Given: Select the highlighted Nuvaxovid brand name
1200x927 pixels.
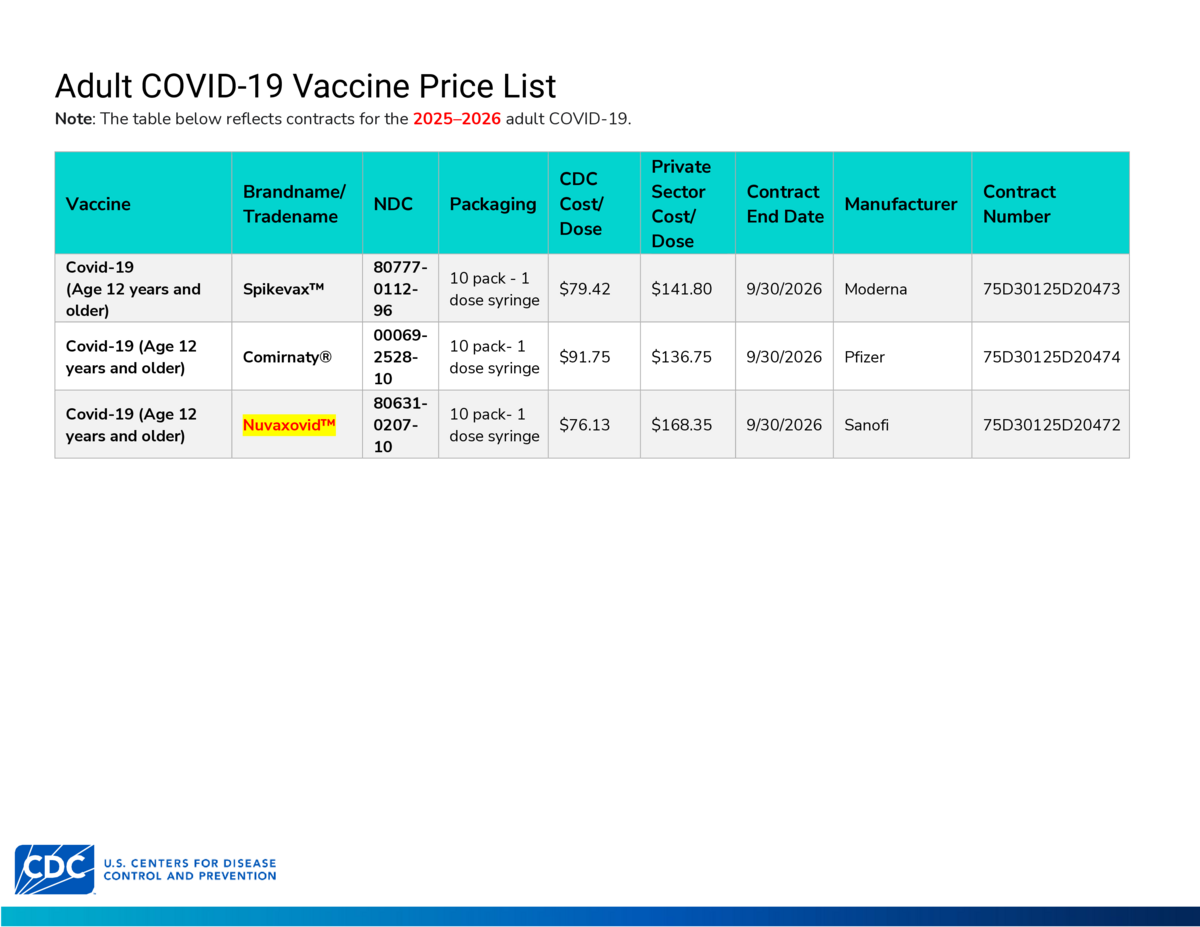Looking at the screenshot, I should pos(289,425).
